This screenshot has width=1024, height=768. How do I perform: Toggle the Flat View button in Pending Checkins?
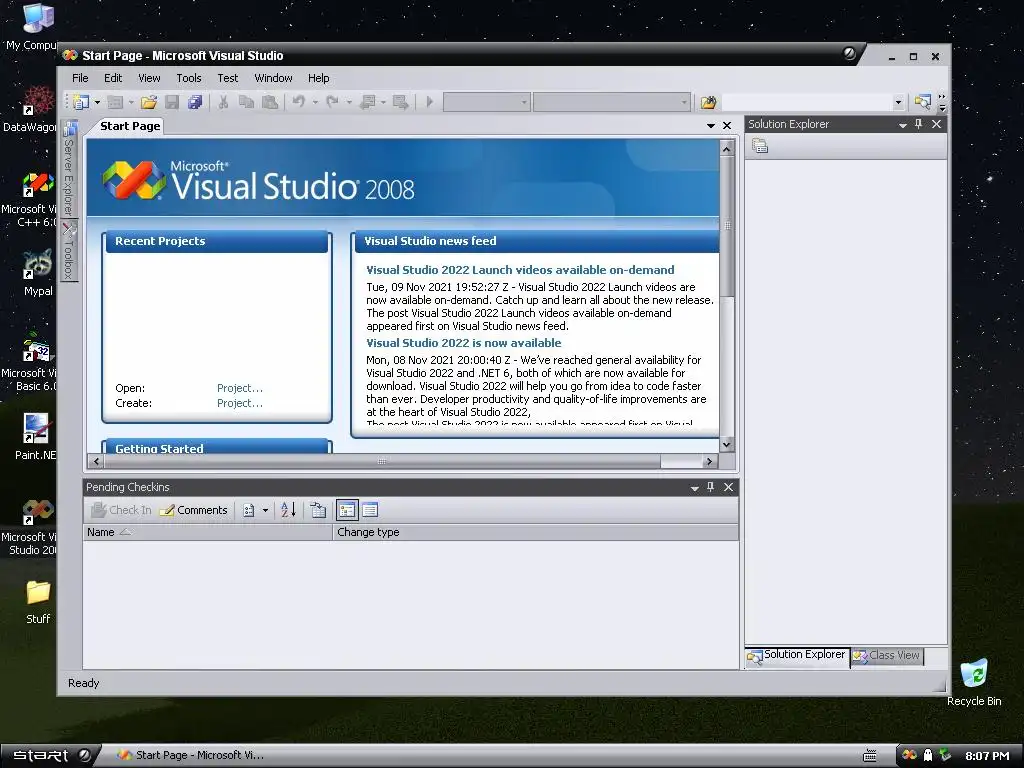[370, 510]
